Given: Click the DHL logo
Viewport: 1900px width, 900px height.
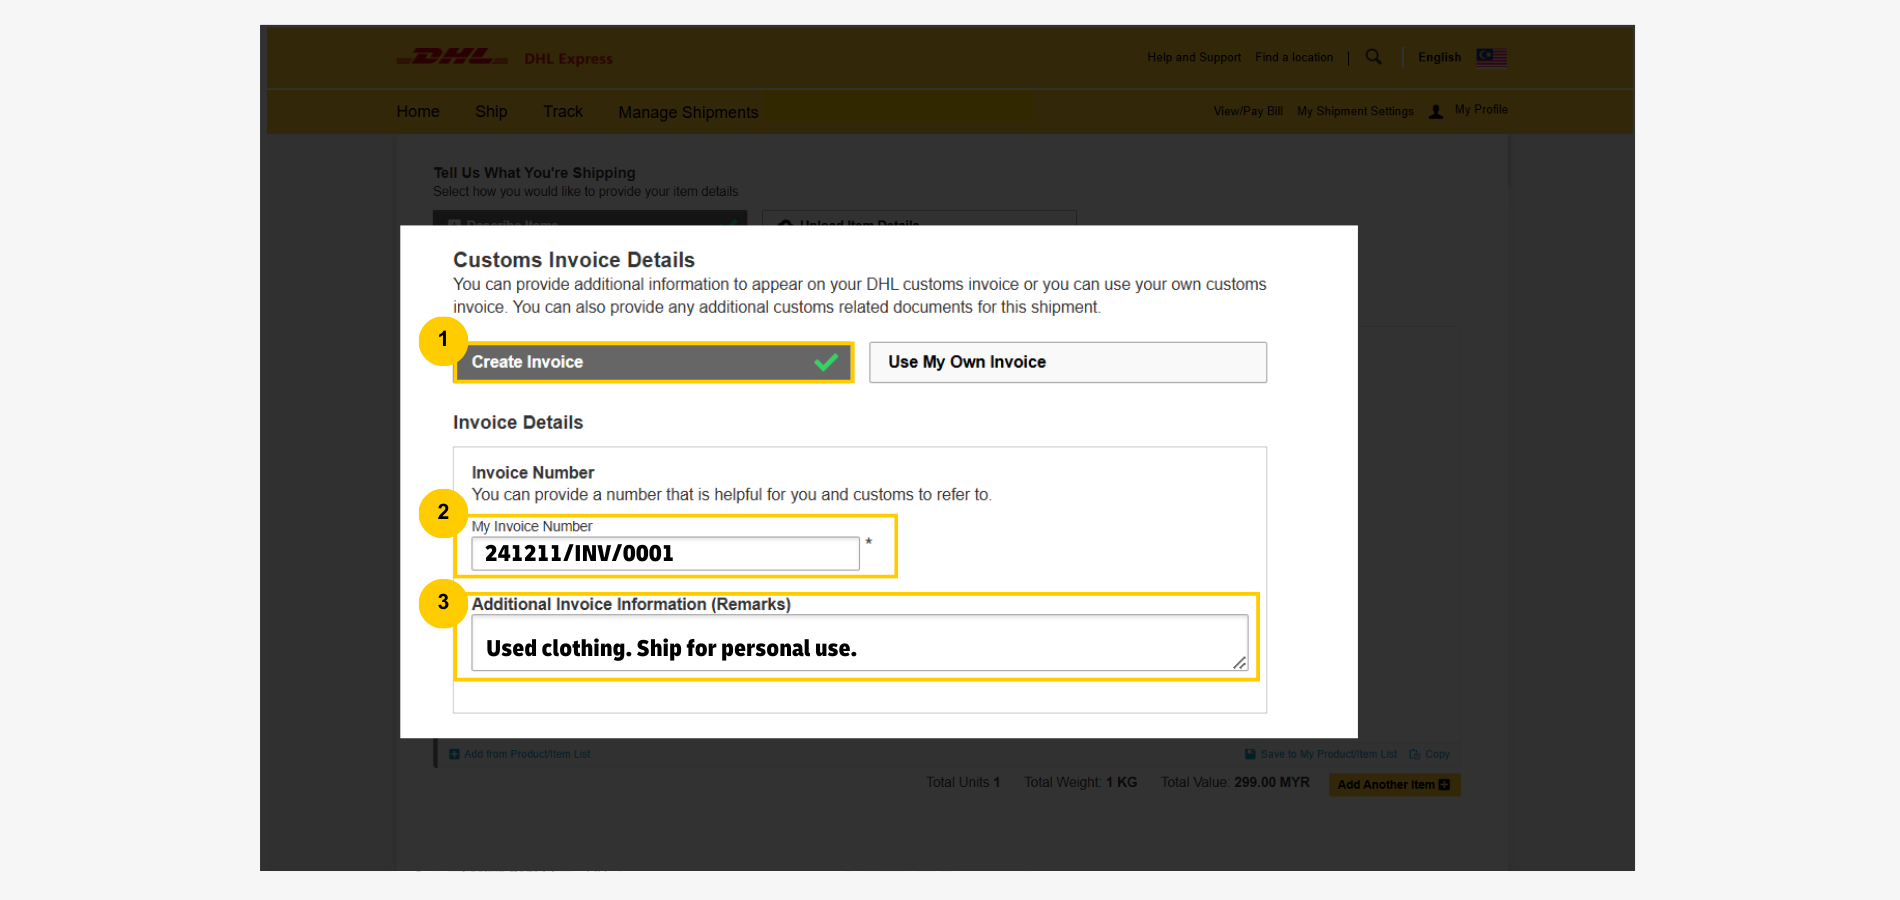Looking at the screenshot, I should 452,57.
